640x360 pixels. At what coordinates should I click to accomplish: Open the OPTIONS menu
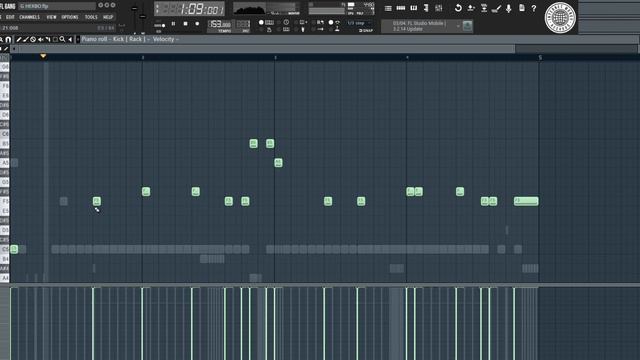(x=70, y=17)
